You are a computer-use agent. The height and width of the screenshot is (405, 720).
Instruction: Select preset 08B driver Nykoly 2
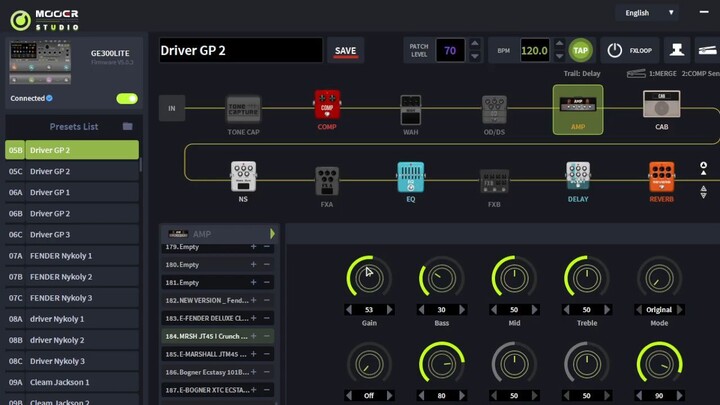72,340
